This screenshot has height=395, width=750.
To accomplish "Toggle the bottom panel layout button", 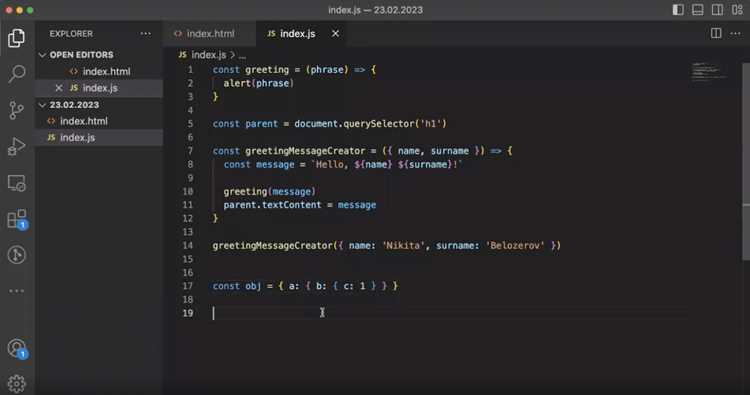I will 697,10.
